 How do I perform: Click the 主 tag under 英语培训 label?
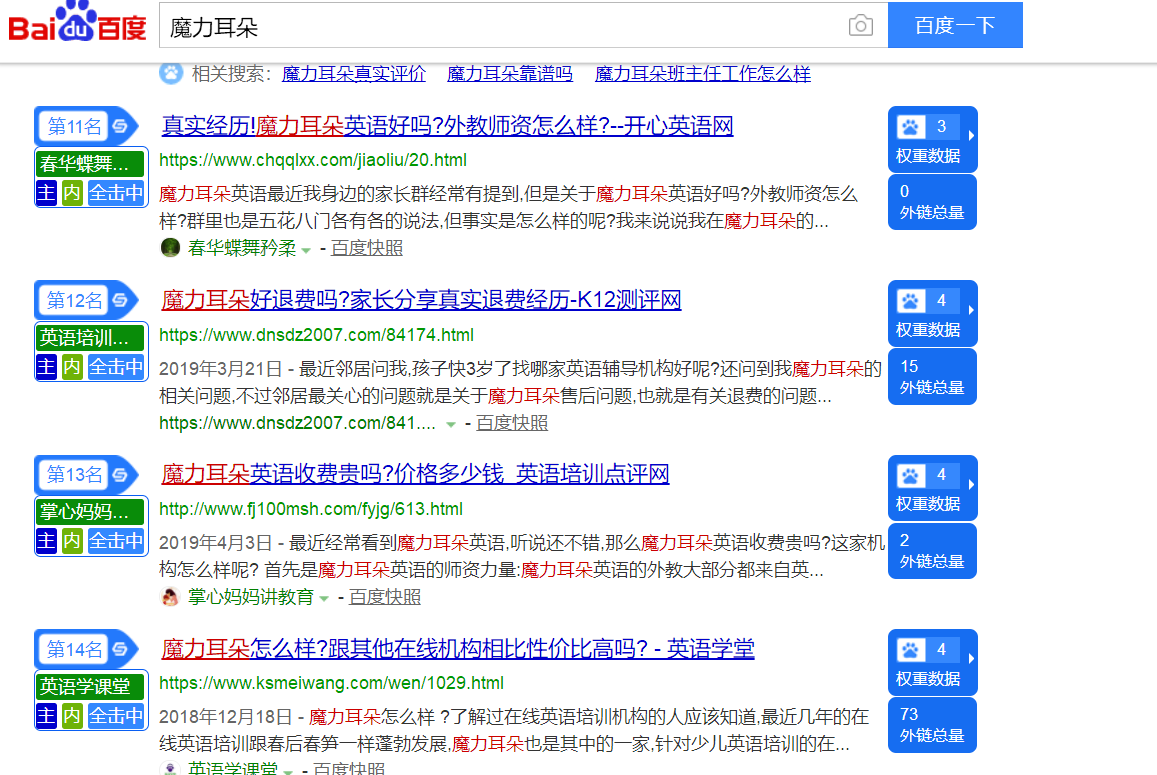pos(46,367)
